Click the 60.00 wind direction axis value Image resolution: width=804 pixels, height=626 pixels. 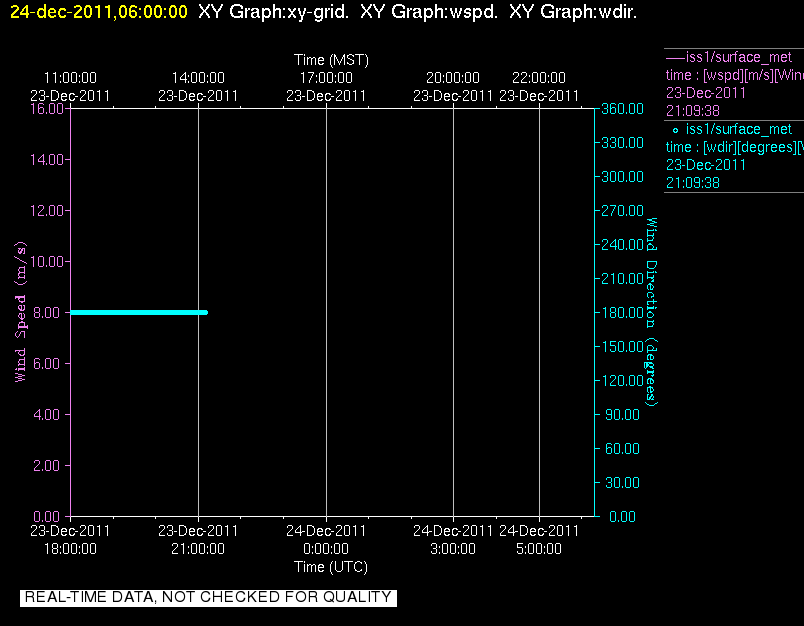click(622, 449)
